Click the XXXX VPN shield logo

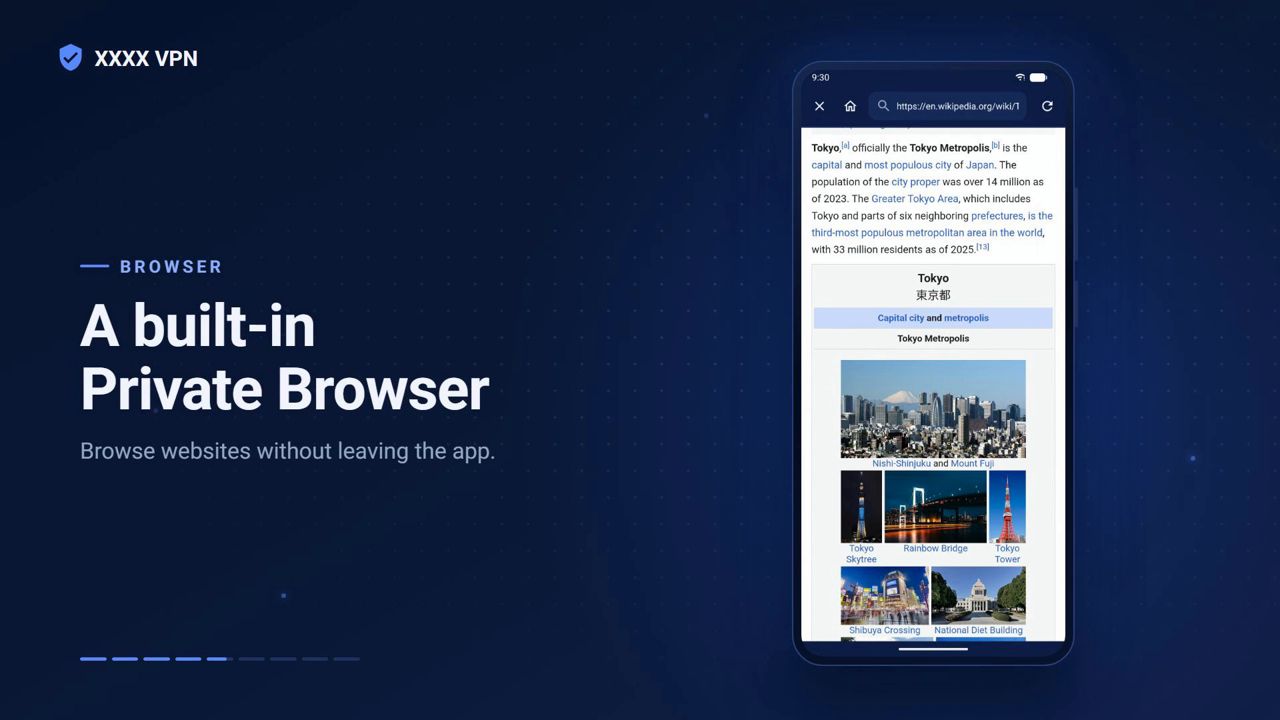pyautogui.click(x=70, y=57)
